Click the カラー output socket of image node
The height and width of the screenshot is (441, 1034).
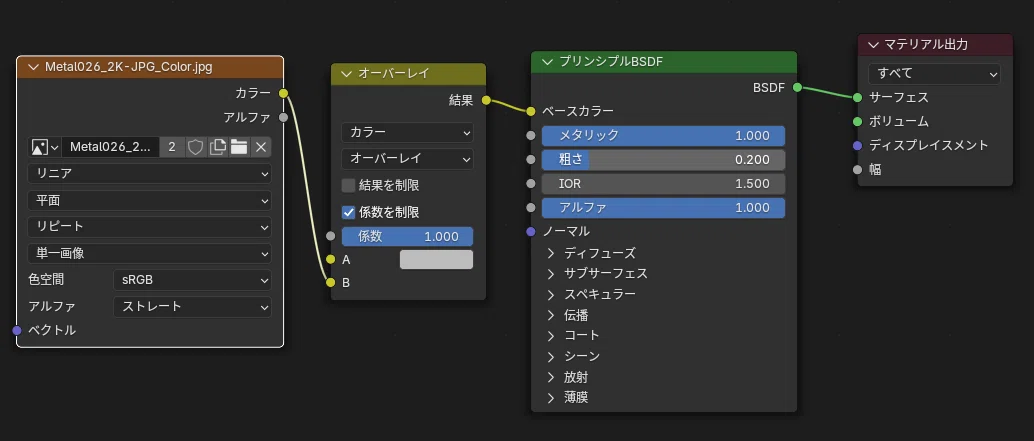point(284,94)
